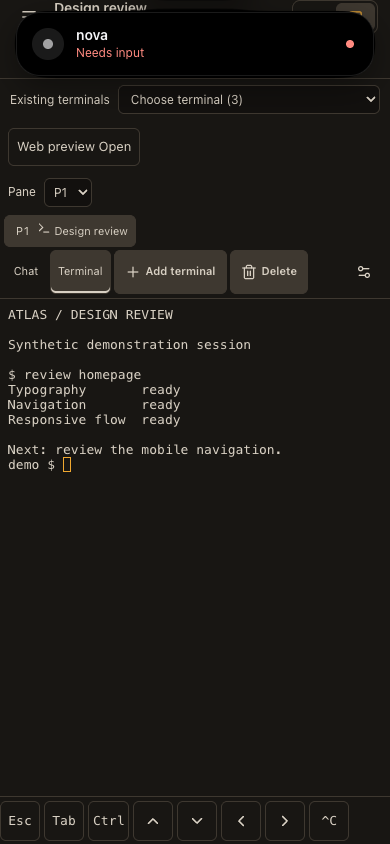The width and height of the screenshot is (390, 844).
Task: Switch to the Terminal tab
Action: pyautogui.click(x=80, y=271)
